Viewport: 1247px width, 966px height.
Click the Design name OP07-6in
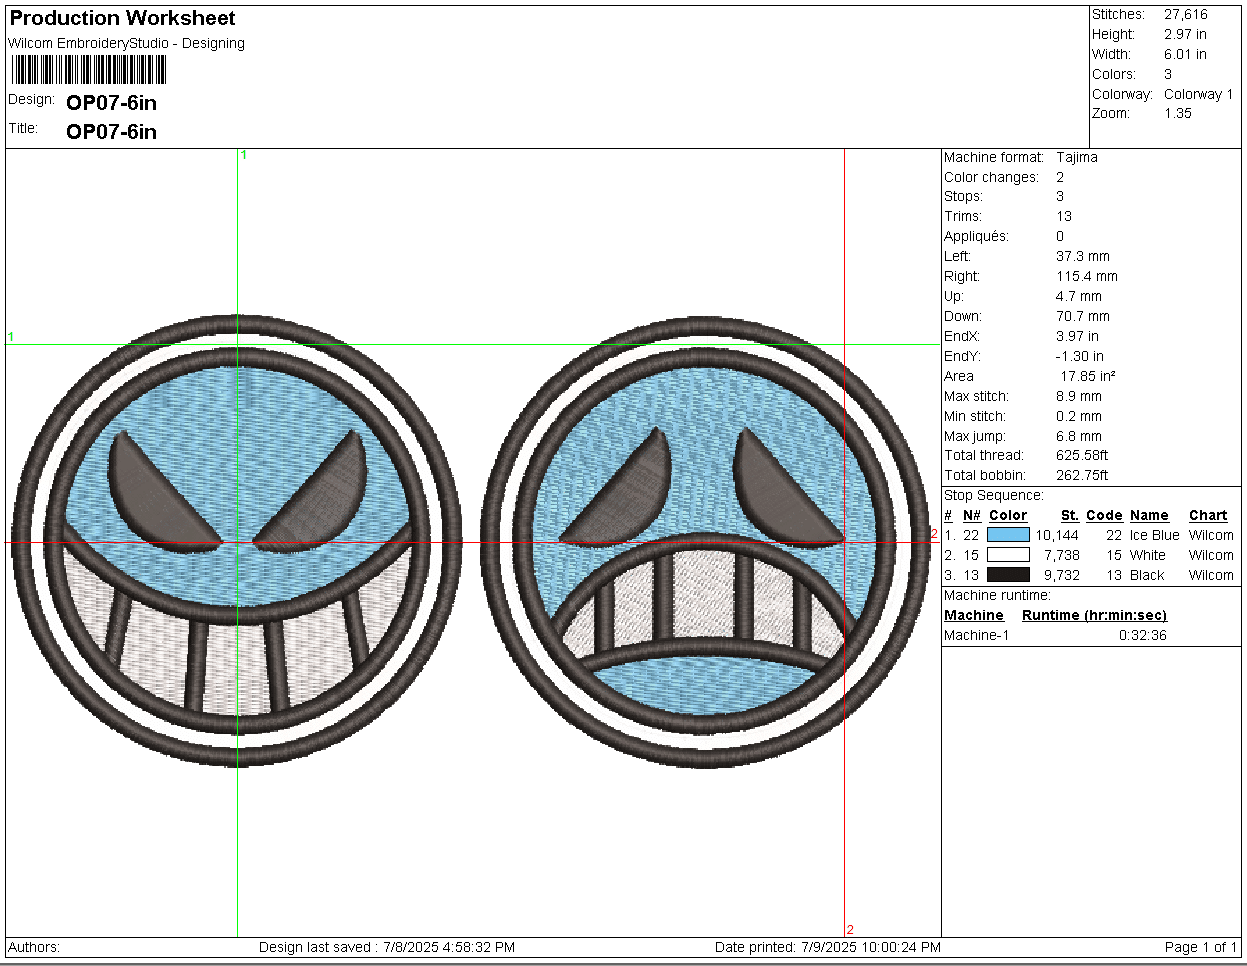tap(111, 102)
